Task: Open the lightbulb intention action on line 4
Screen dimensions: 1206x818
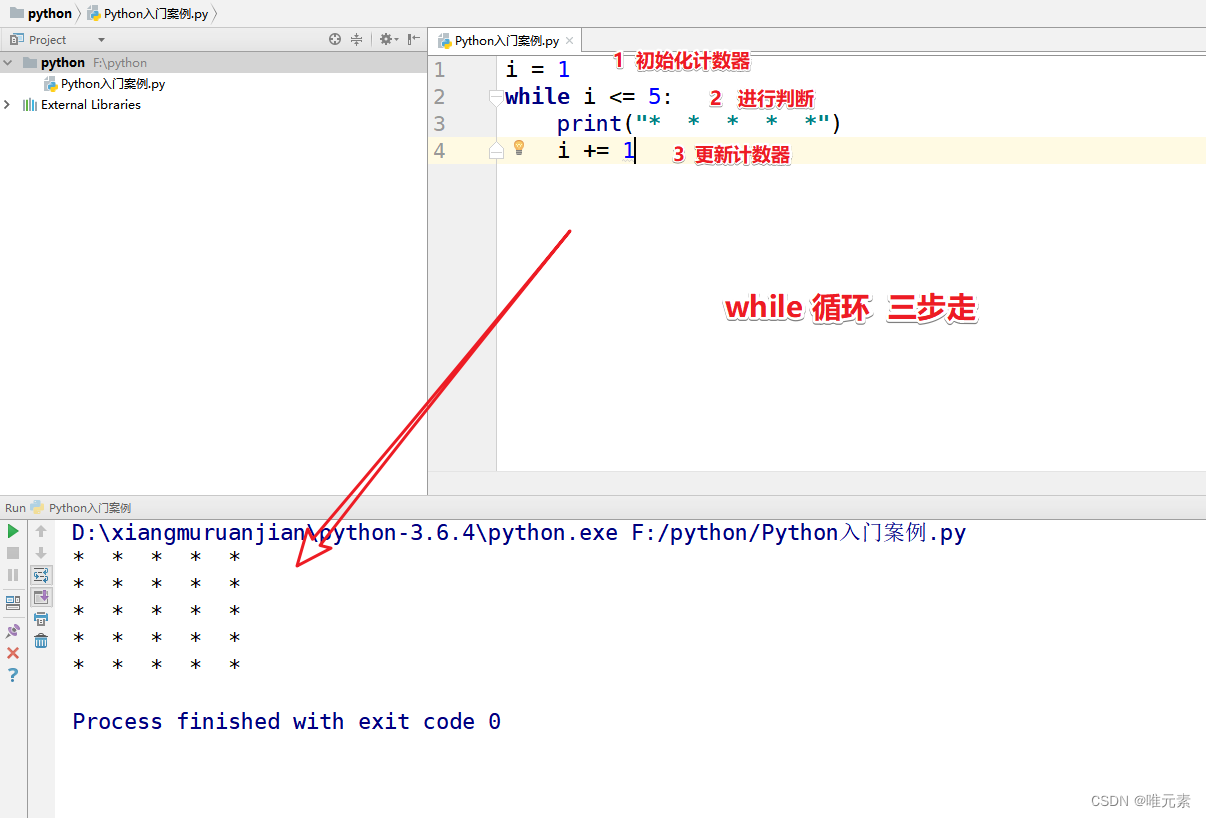Action: pos(518,148)
